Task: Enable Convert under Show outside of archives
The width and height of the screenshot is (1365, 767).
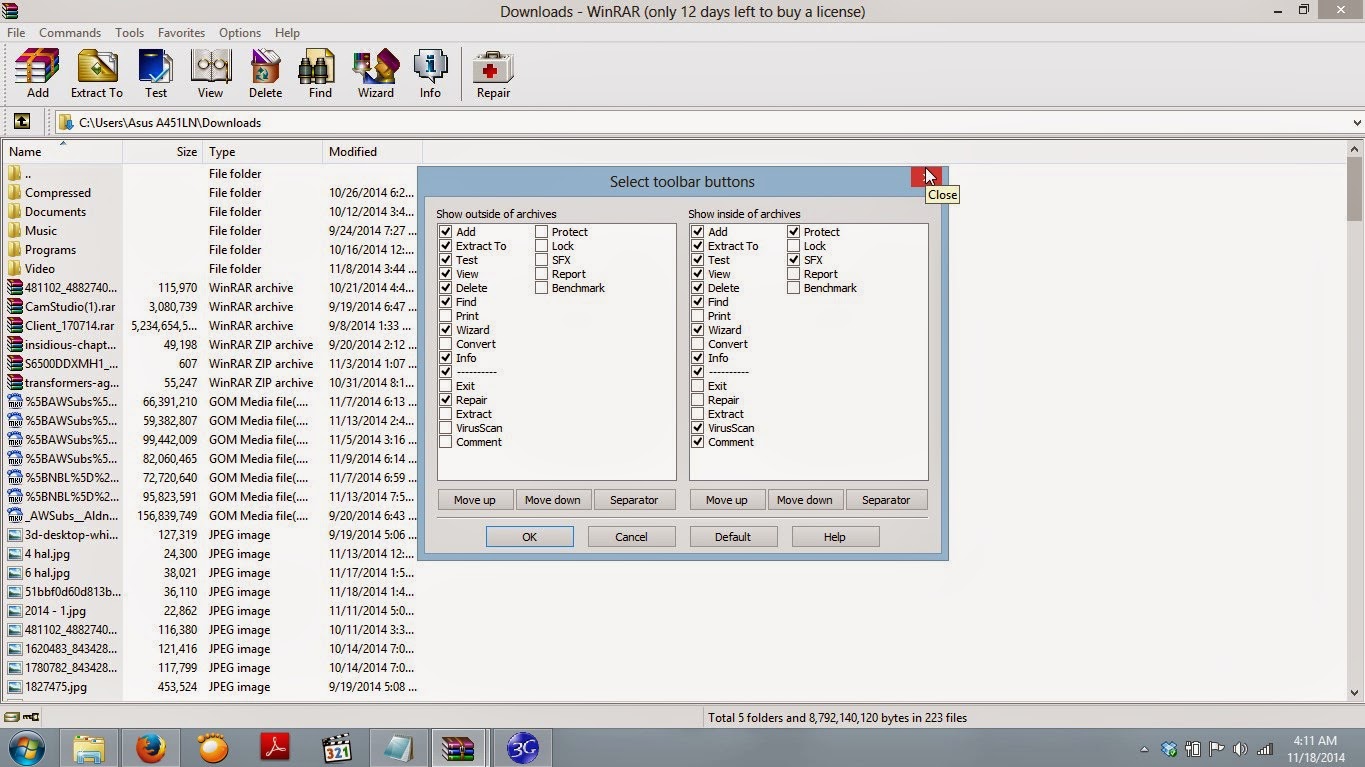Action: (x=446, y=344)
